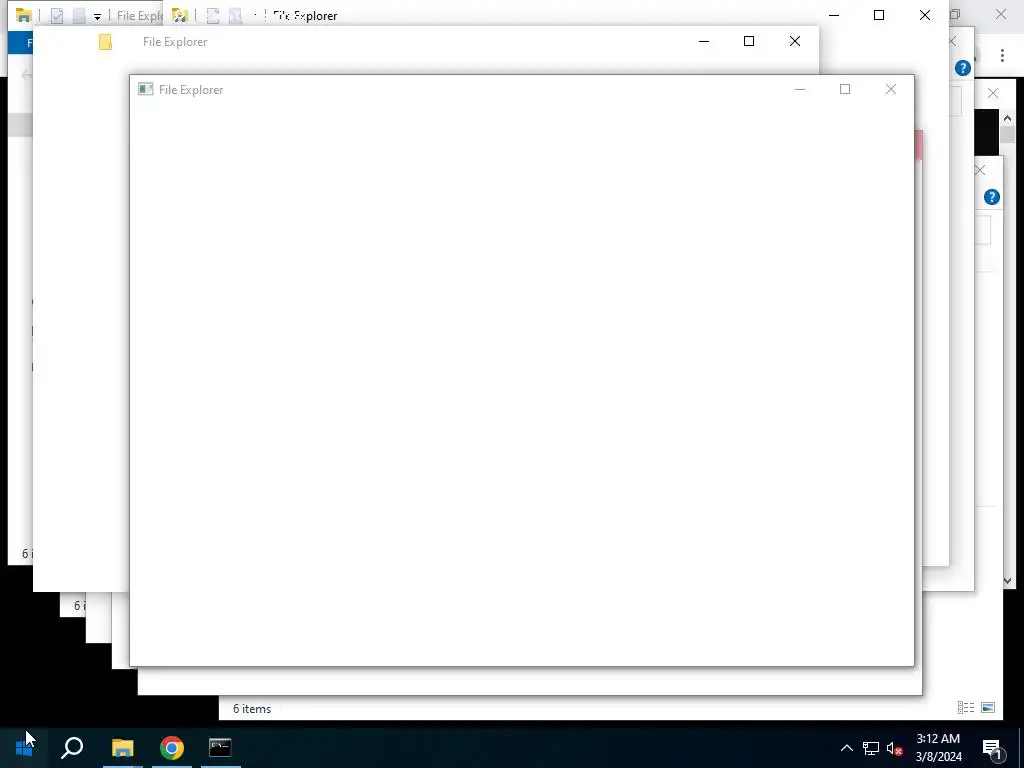Click the yellow folder icon in the second window's title bar
This screenshot has height=768, width=1024.
[x=105, y=42]
